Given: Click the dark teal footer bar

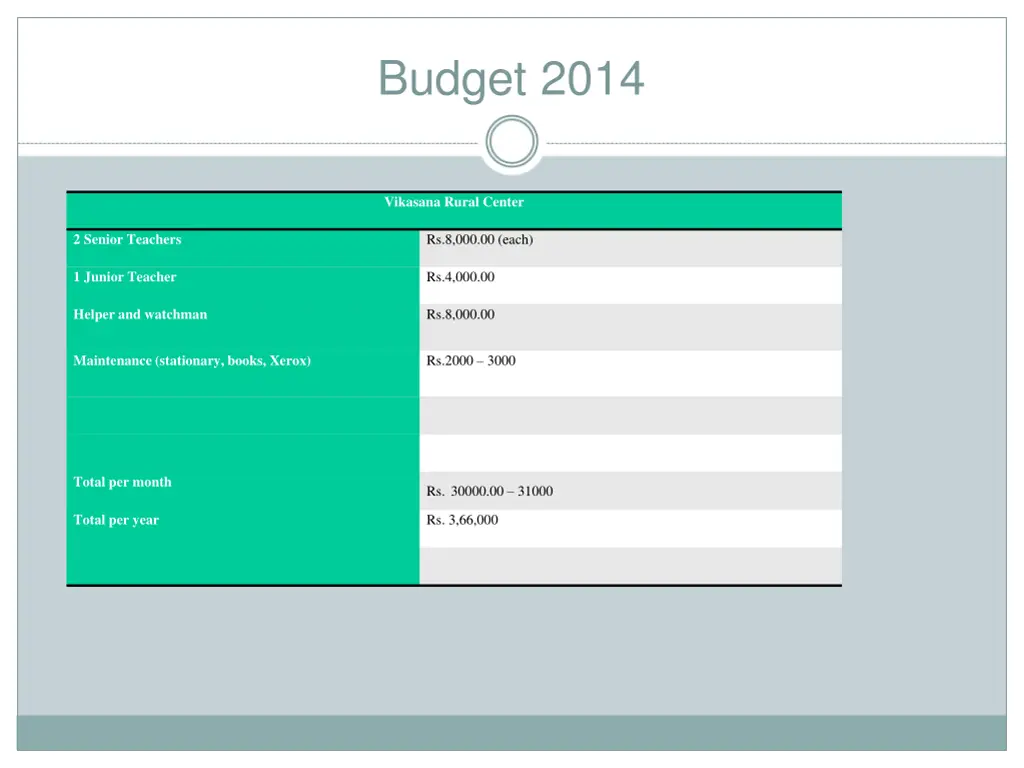Looking at the screenshot, I should click(512, 732).
